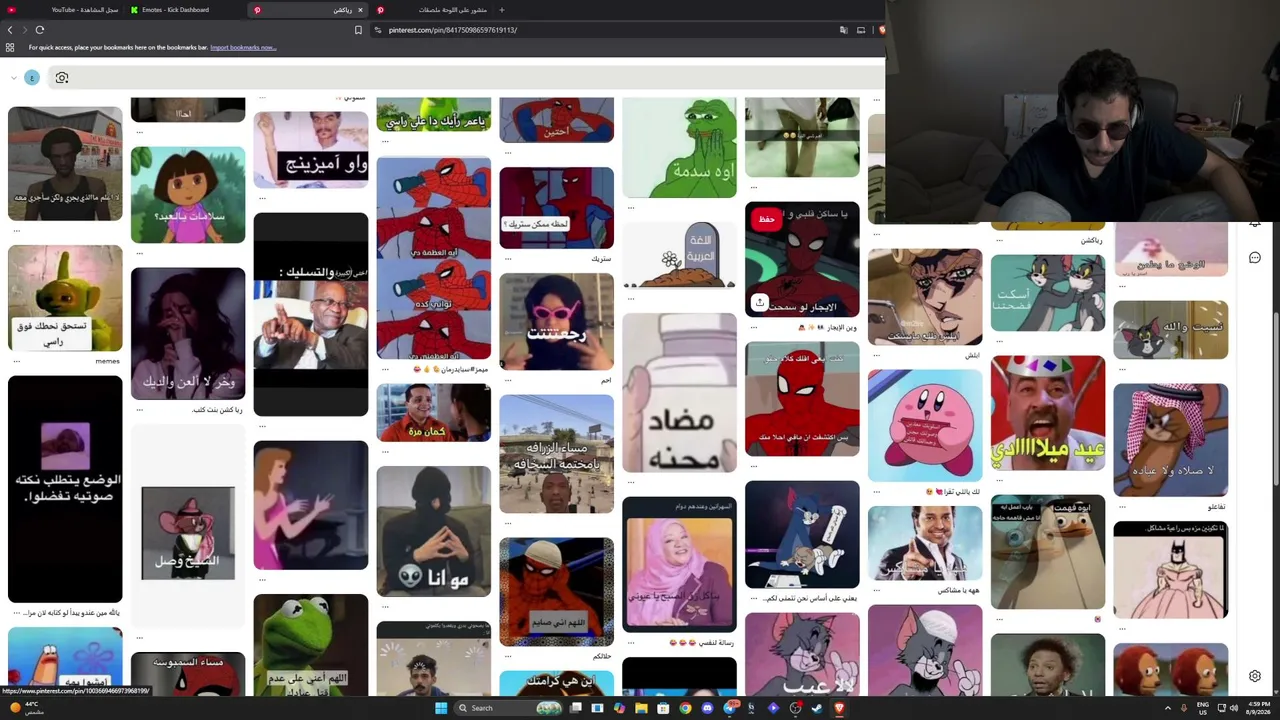Open the 'عيد ميلاد' party hat man pin
This screenshot has height=720, width=1280.
coord(1048,413)
